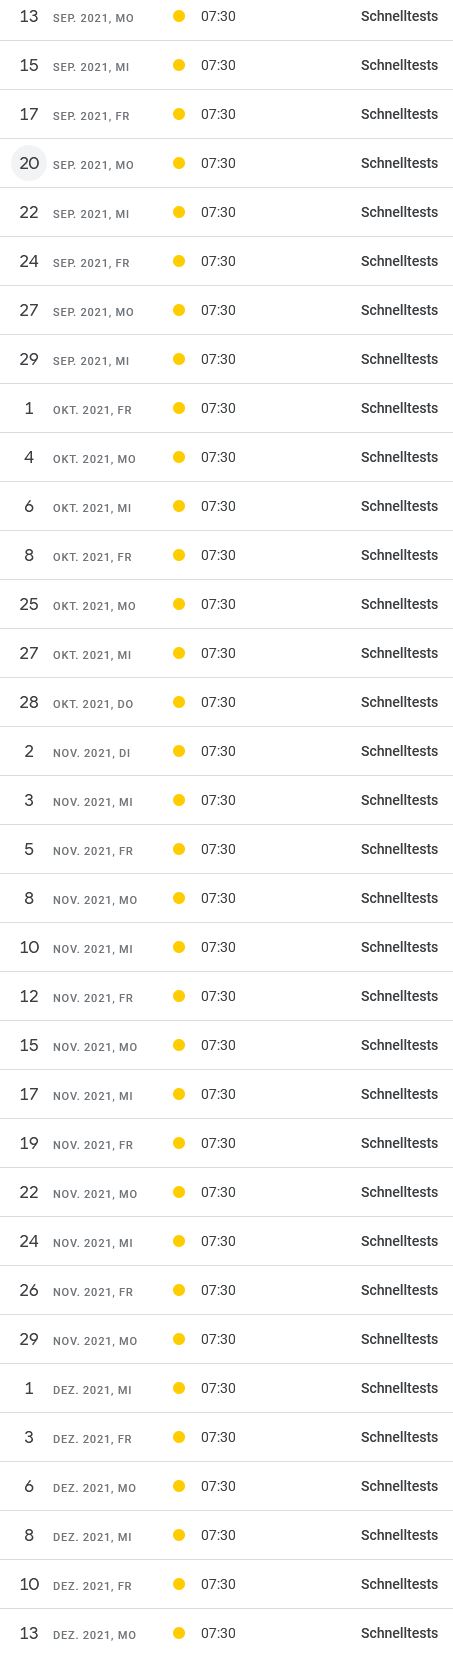The width and height of the screenshot is (453, 1655).
Task: Open Schnelltests on 12 Nov. 2021
Action: [x=399, y=996]
